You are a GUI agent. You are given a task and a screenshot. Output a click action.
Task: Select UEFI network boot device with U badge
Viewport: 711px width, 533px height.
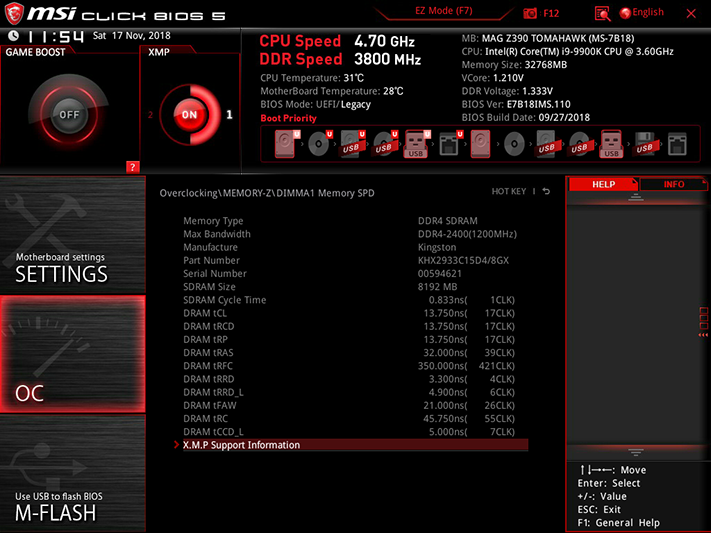[450, 144]
